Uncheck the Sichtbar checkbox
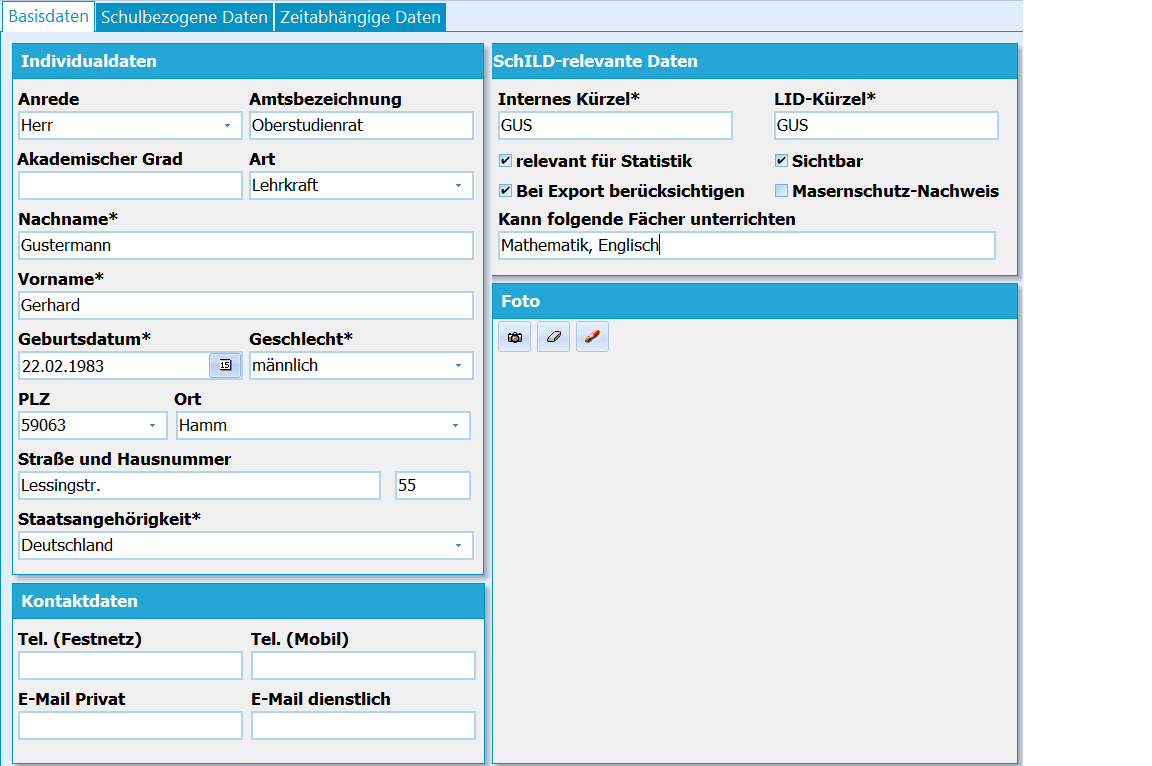Viewport: 1152px width, 766px height. 782,161
